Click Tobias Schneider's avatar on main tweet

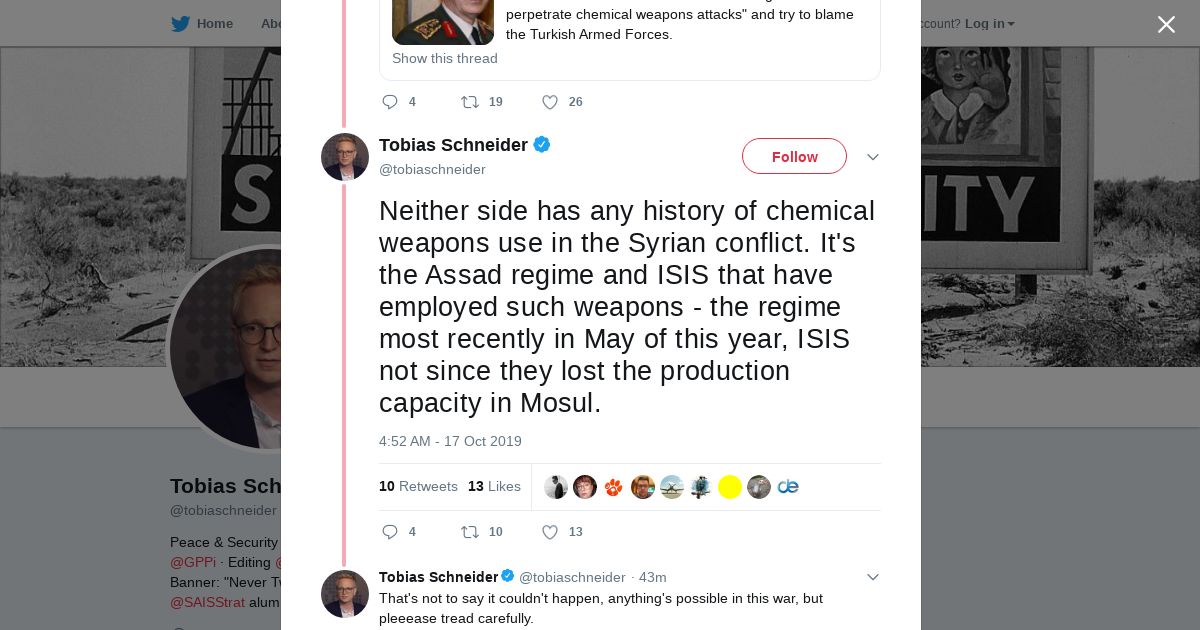[345, 157]
